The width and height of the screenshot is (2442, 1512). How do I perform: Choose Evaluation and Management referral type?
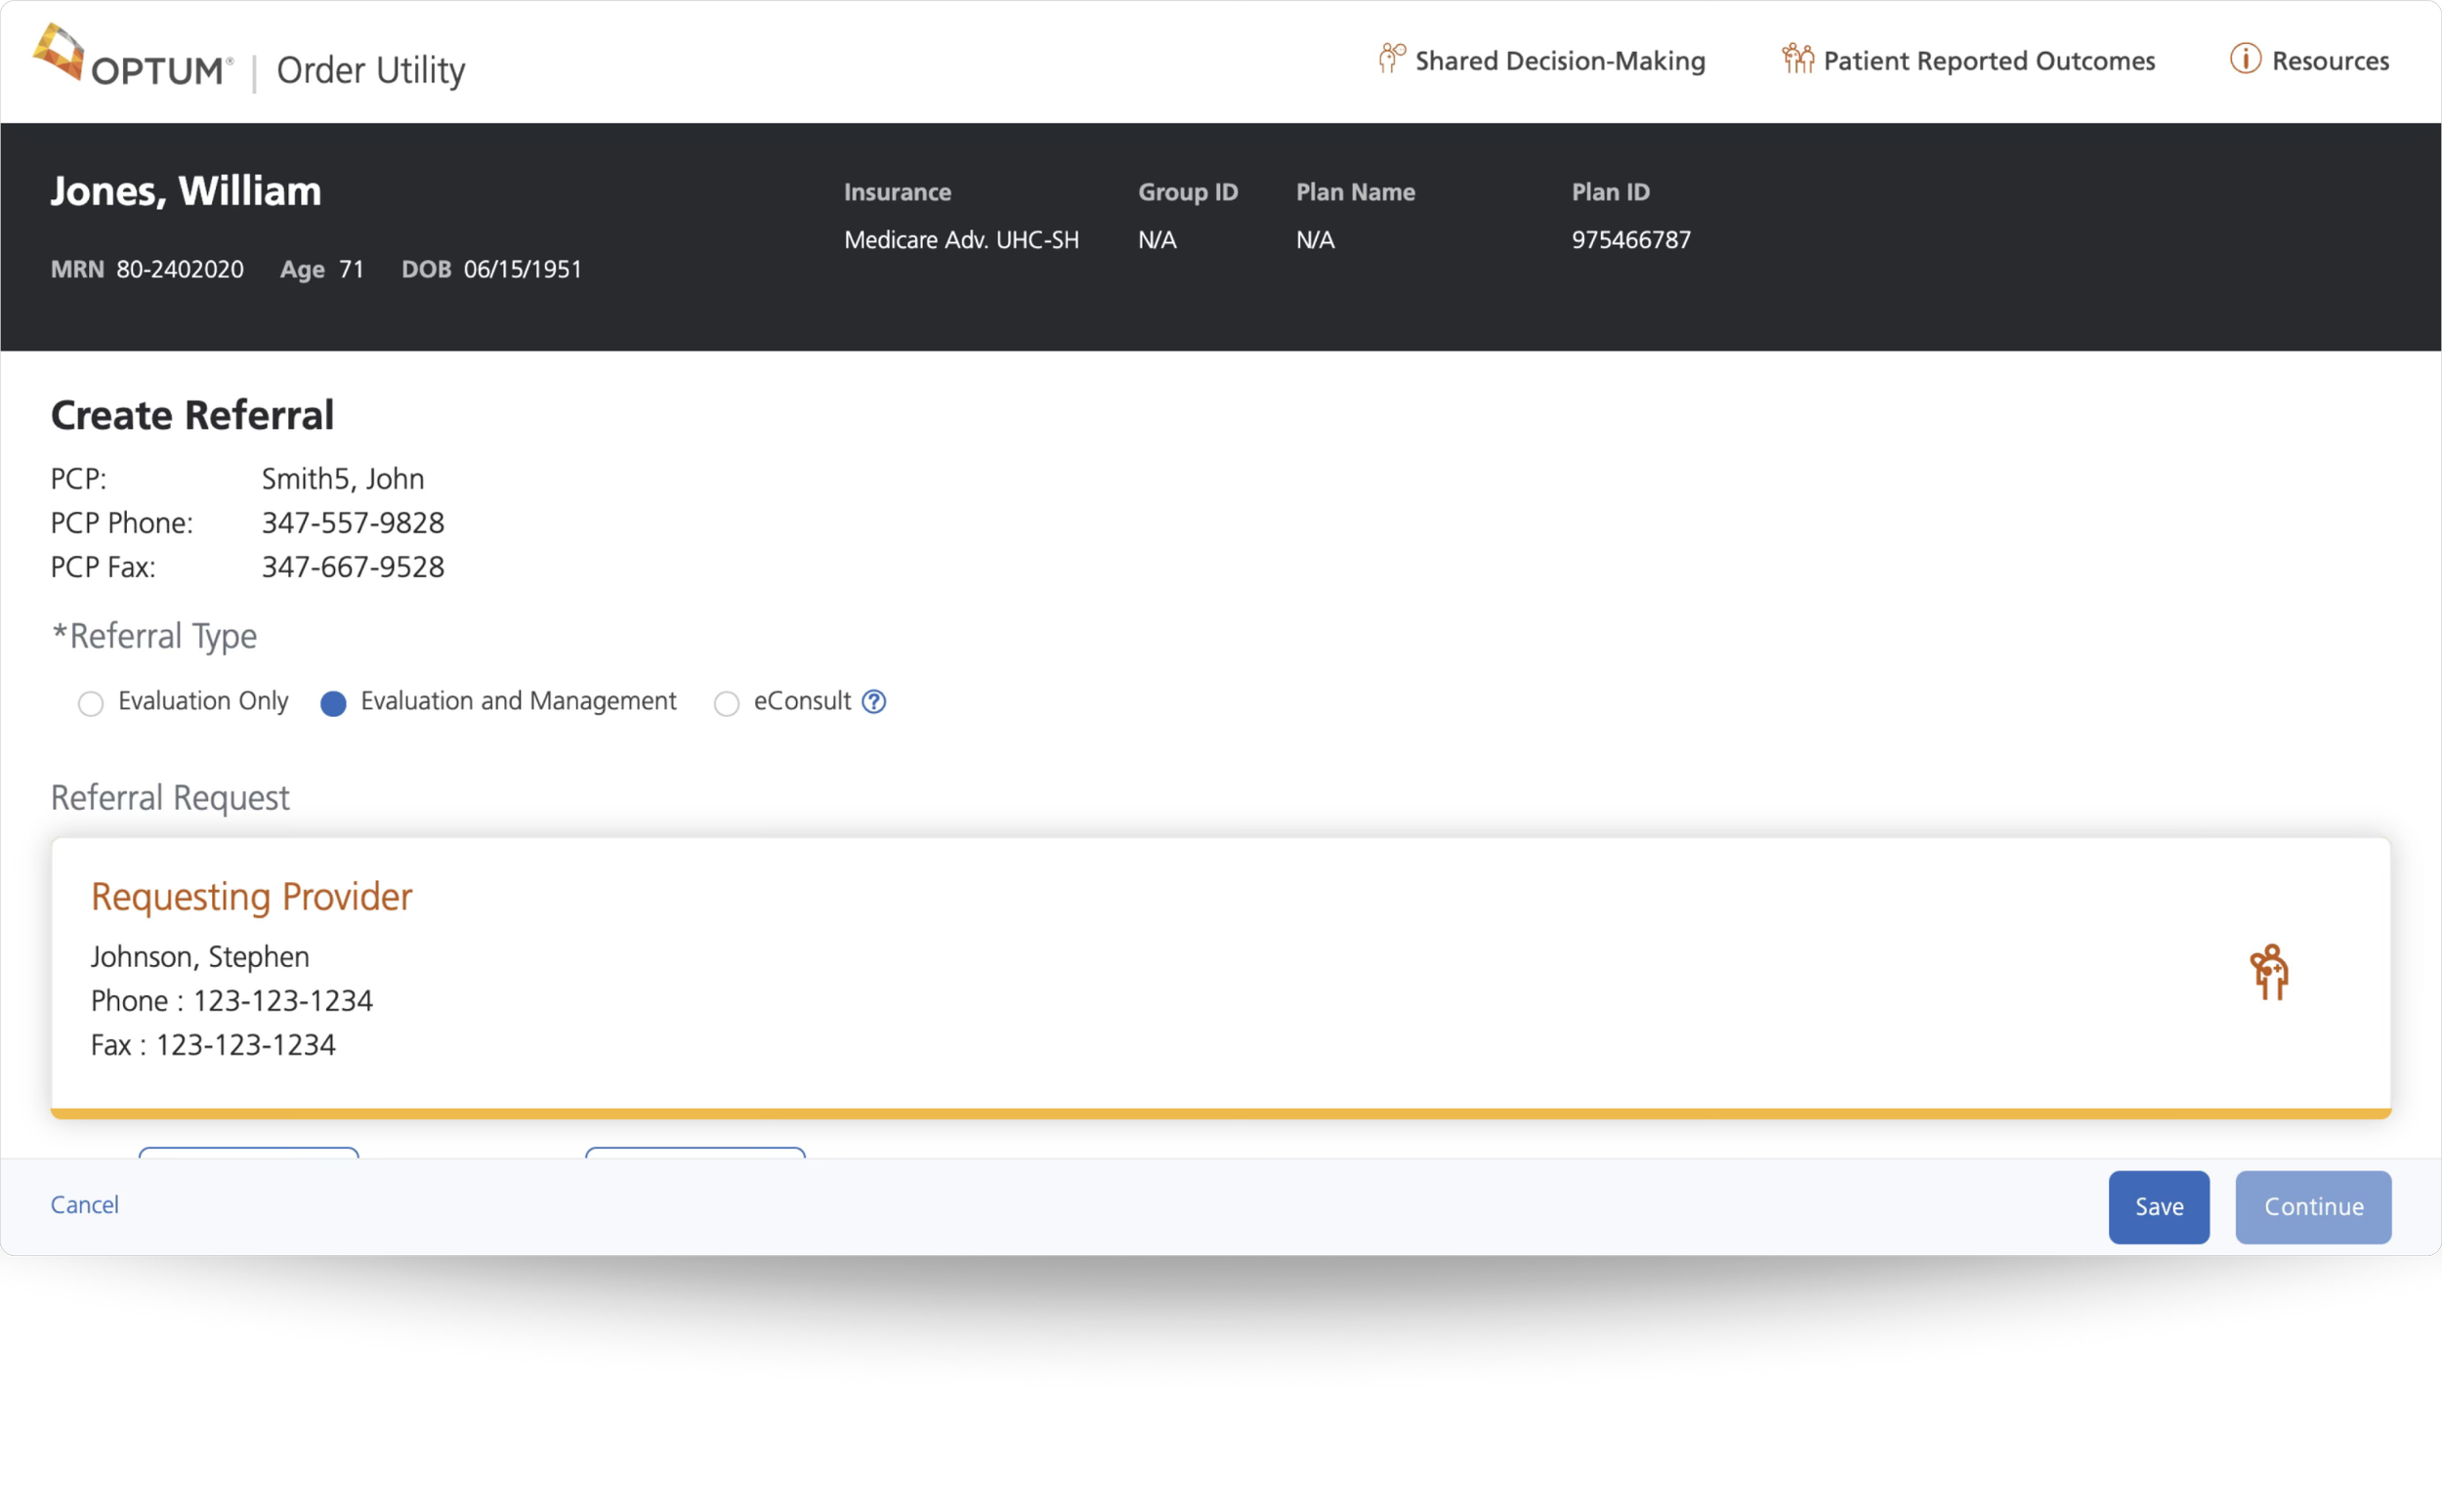coord(333,704)
